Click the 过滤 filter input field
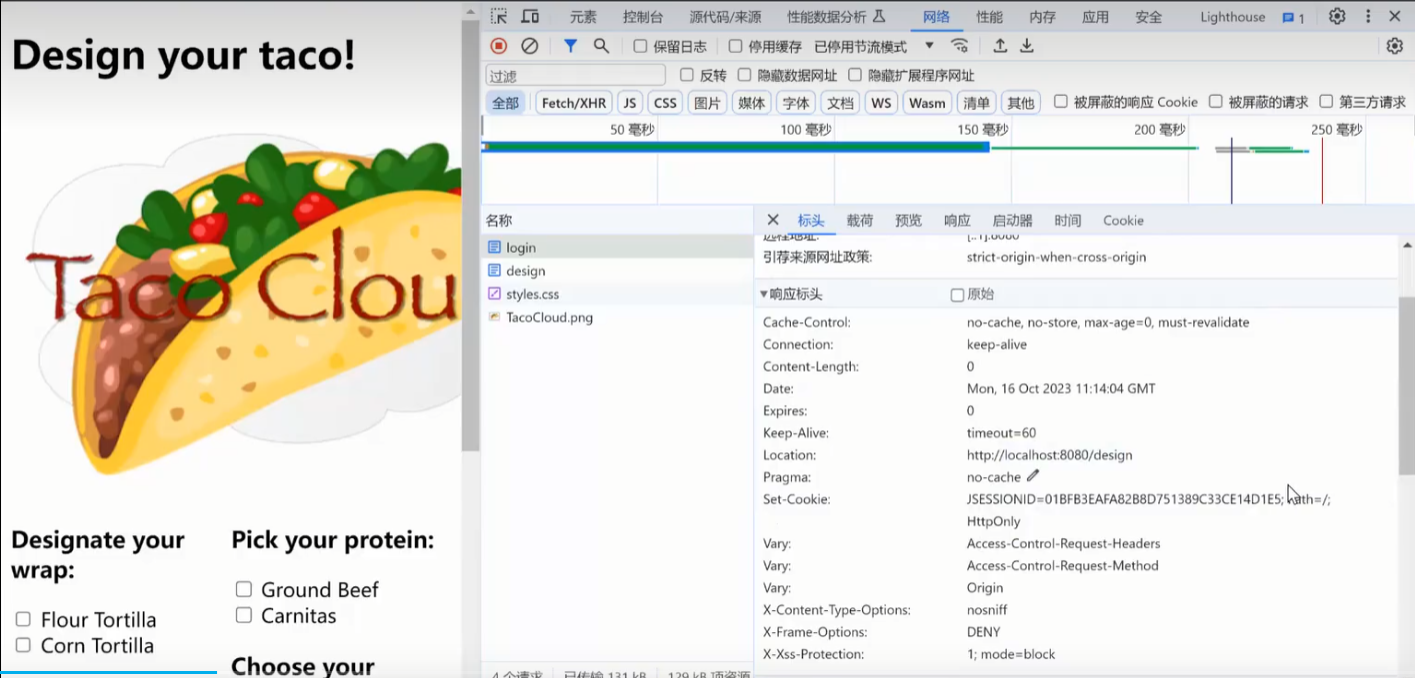Image resolution: width=1415 pixels, height=678 pixels. pyautogui.click(x=575, y=75)
